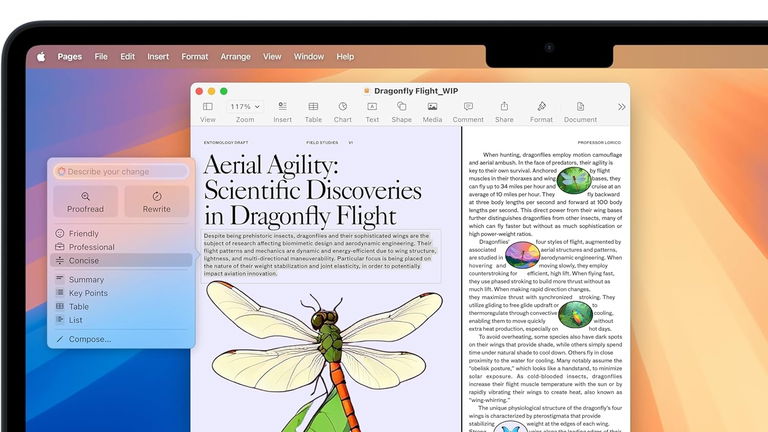Select the Concise option
Screen dimensions: 768x432
[121, 261]
